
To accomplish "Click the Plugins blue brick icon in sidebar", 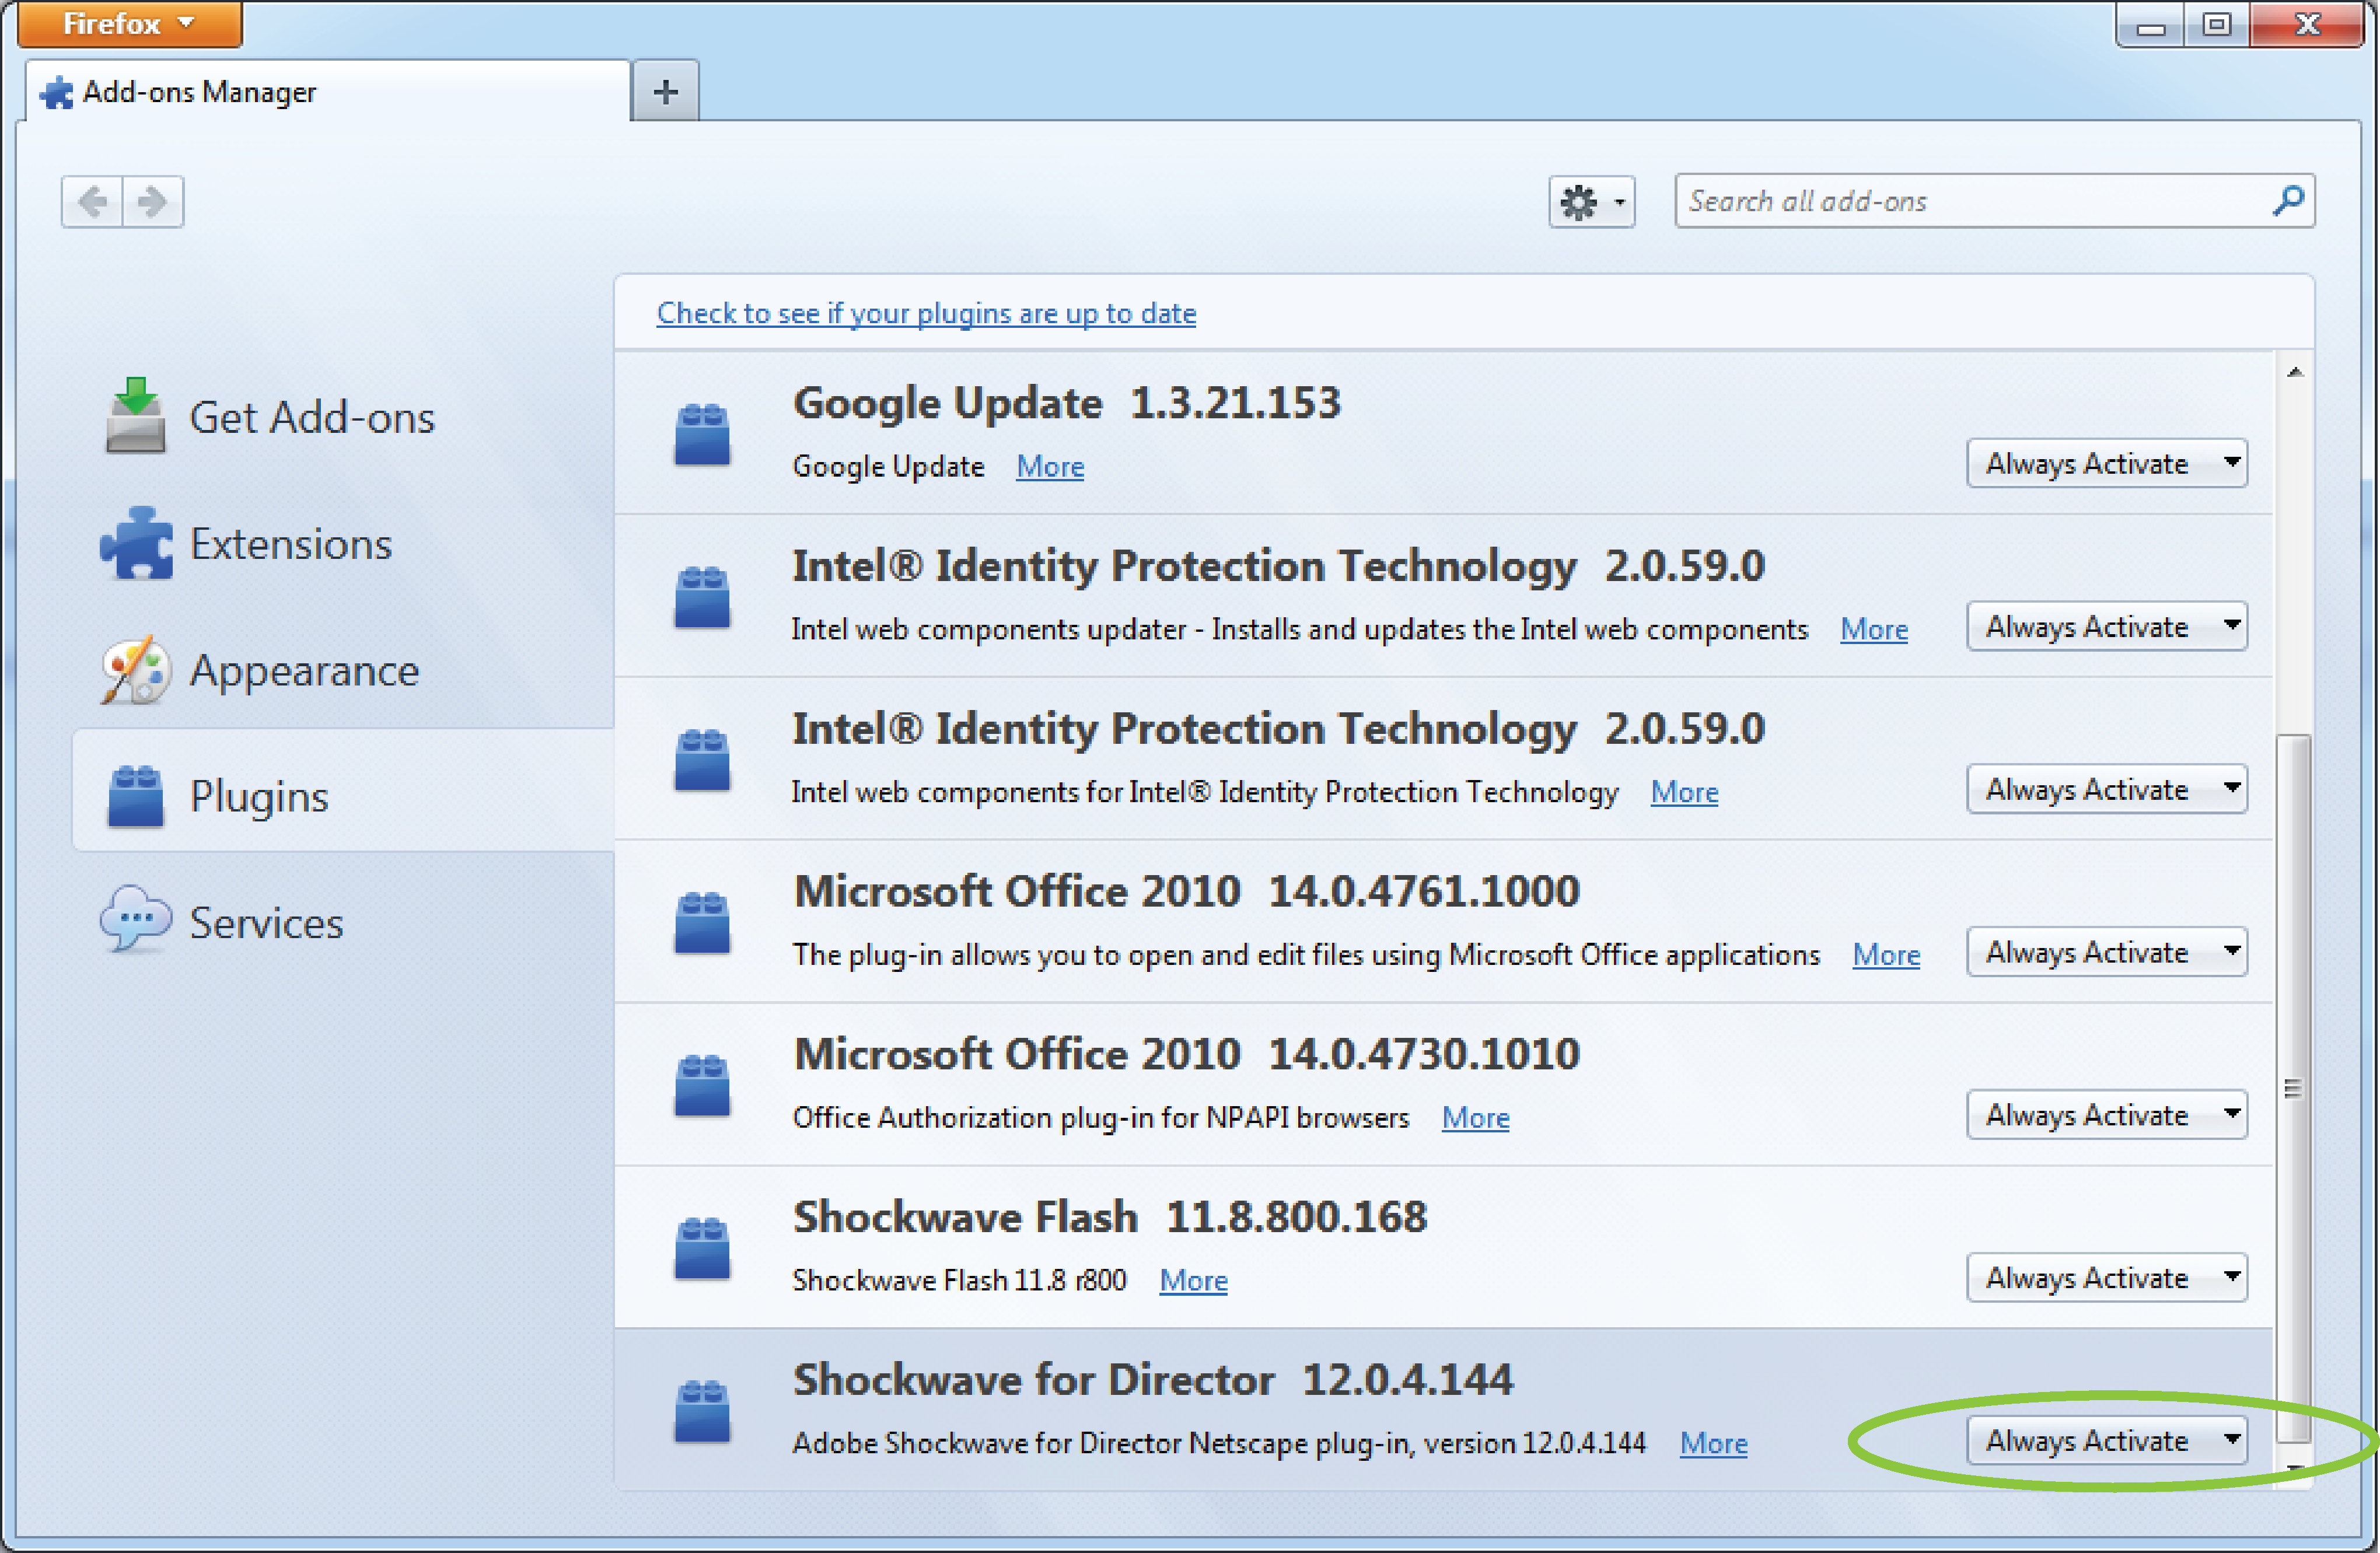I will click(x=135, y=796).
